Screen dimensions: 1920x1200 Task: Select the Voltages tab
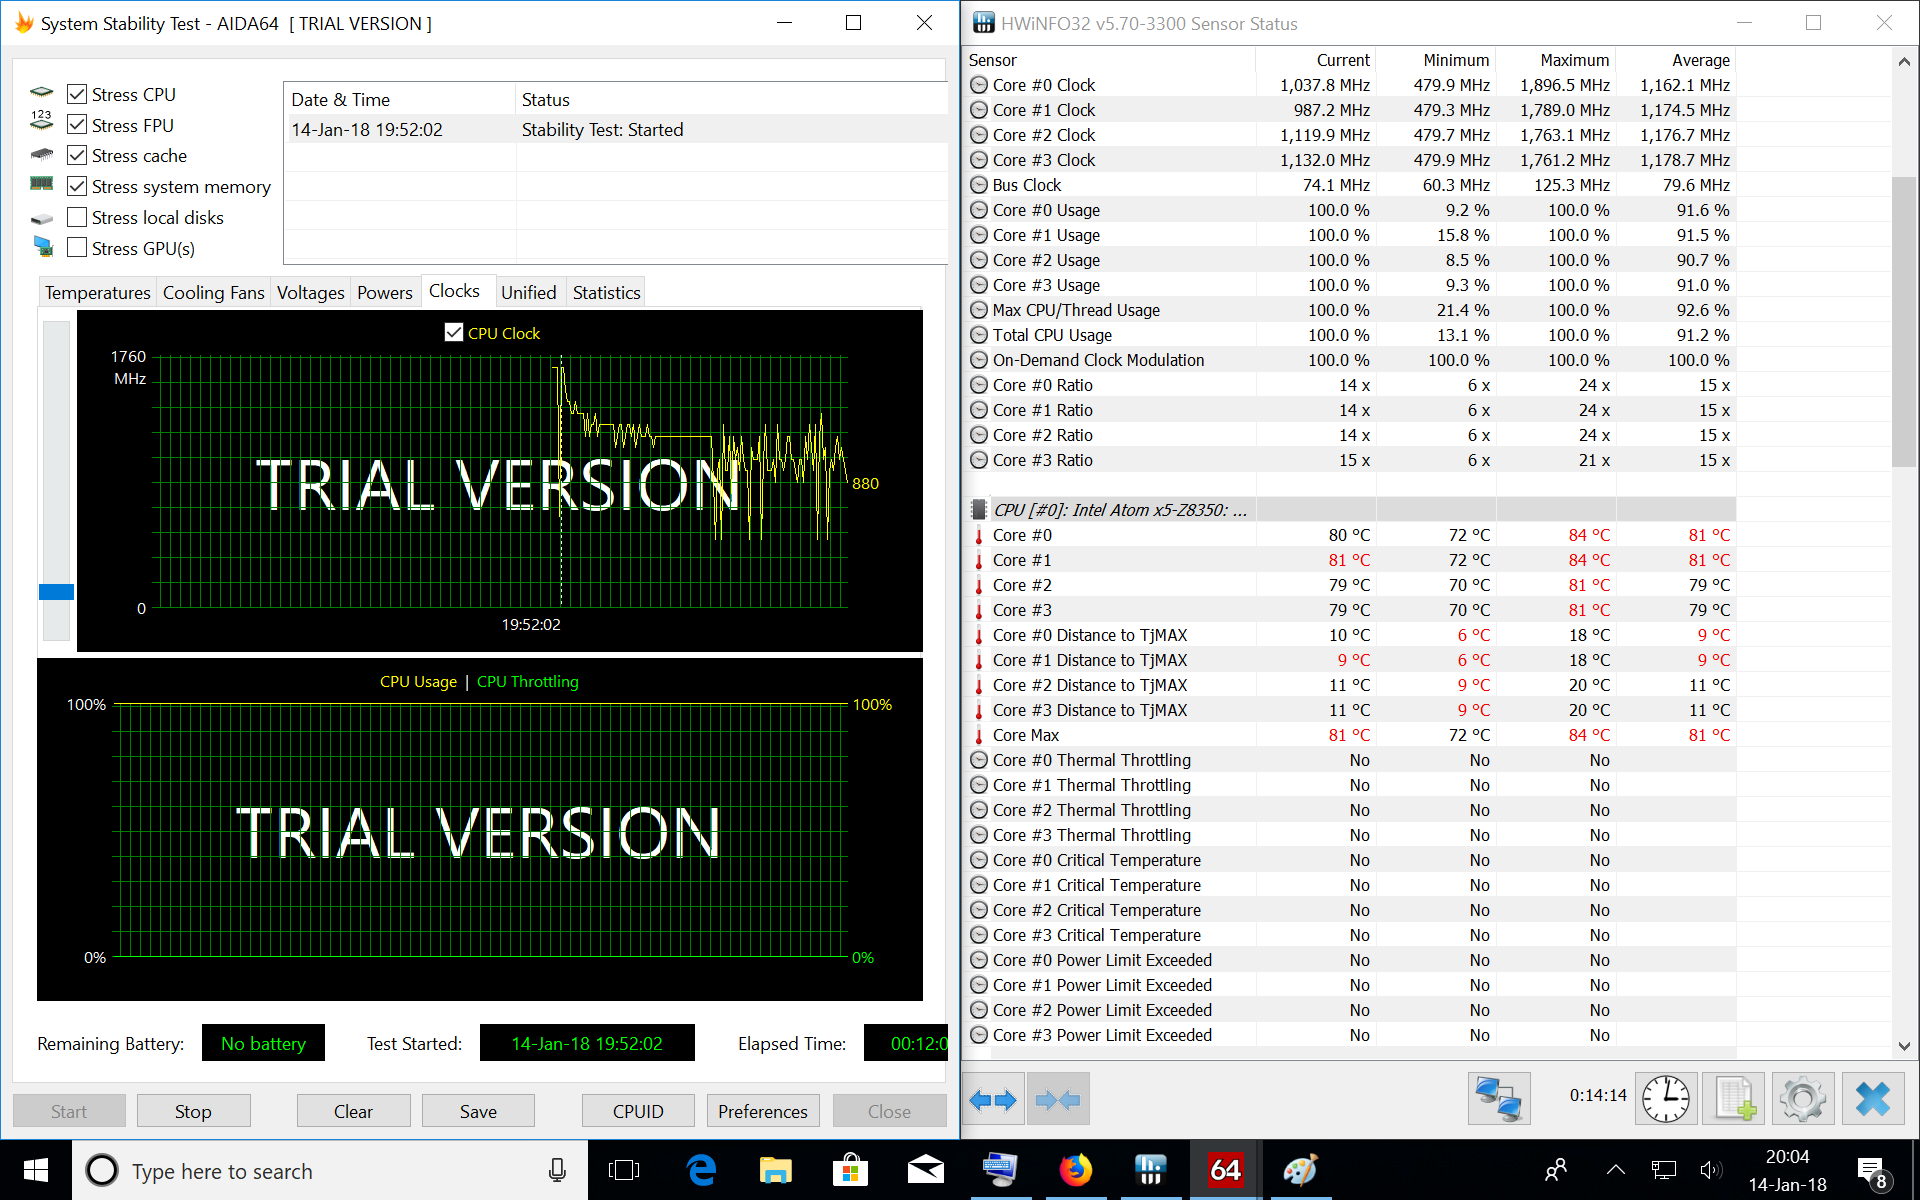[310, 292]
